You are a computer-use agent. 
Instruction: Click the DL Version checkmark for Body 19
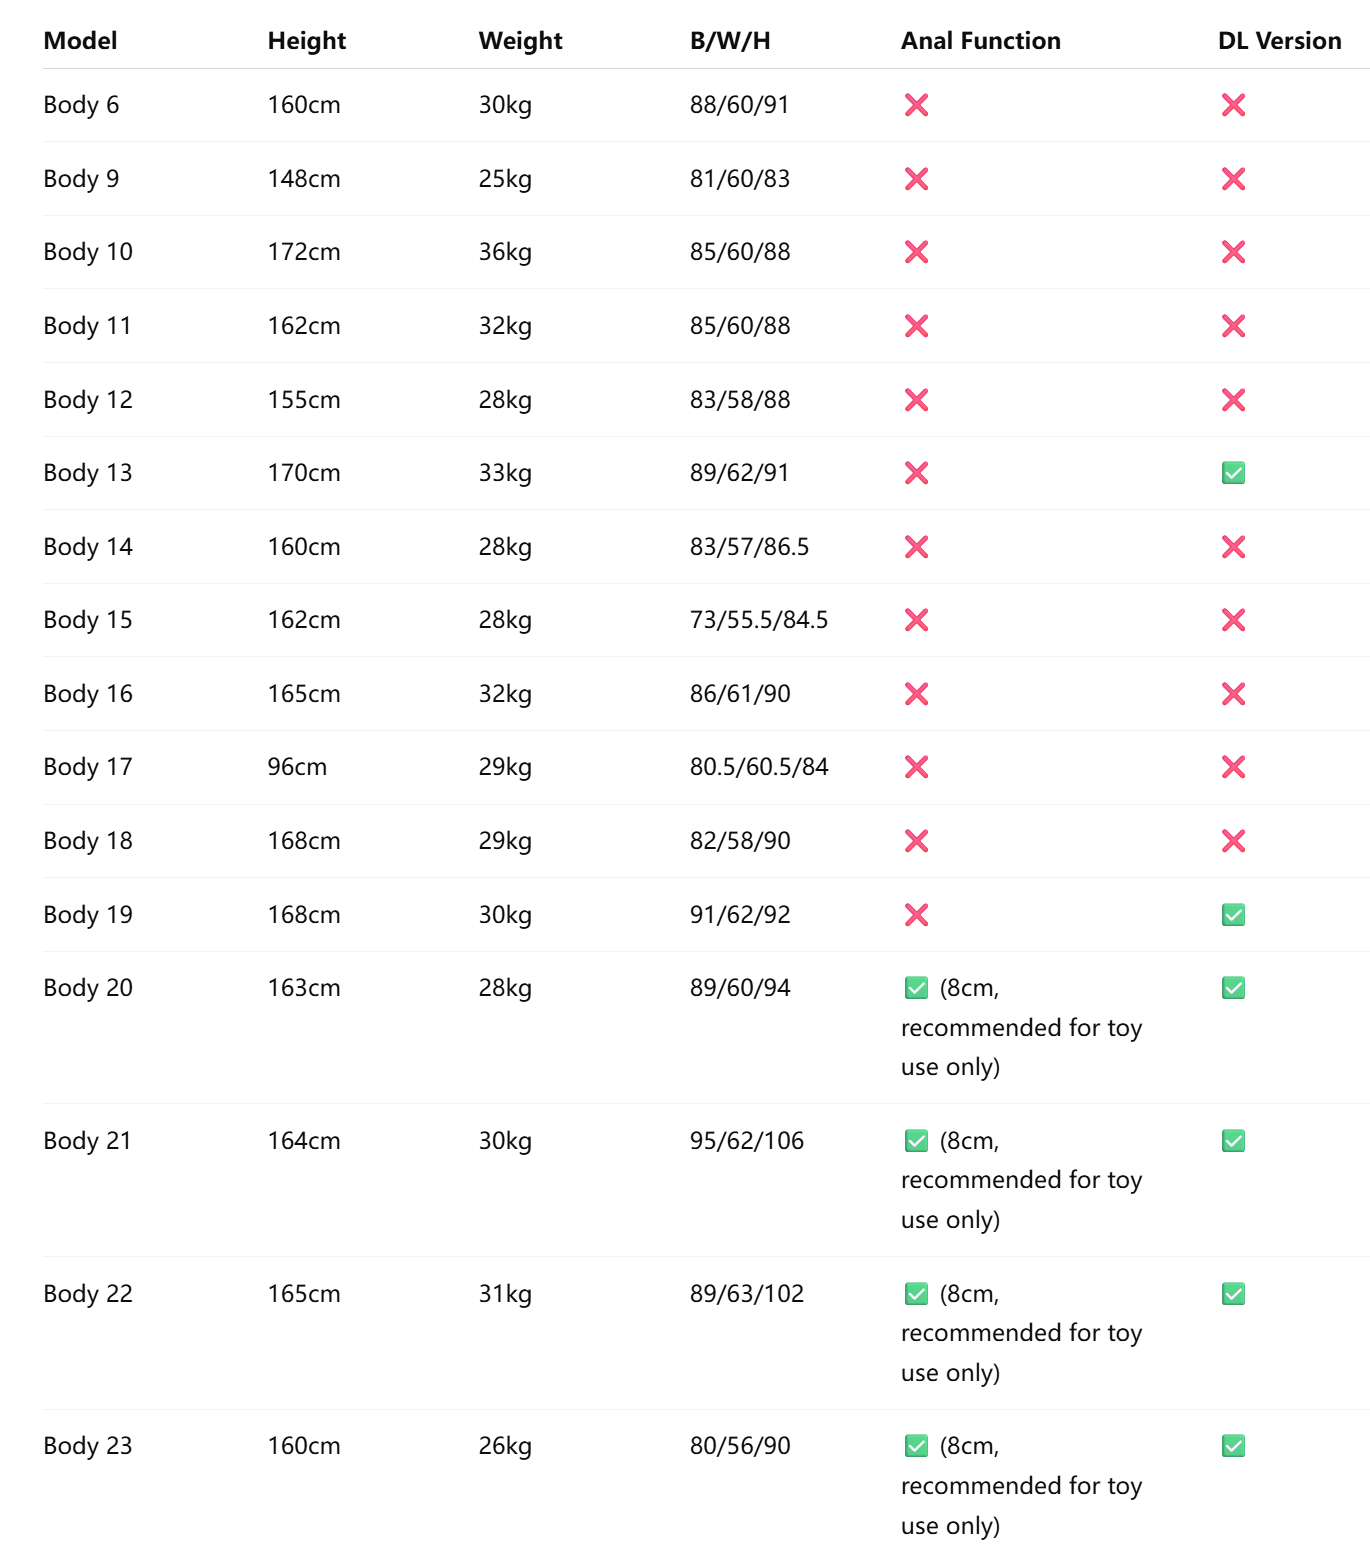(x=1233, y=915)
